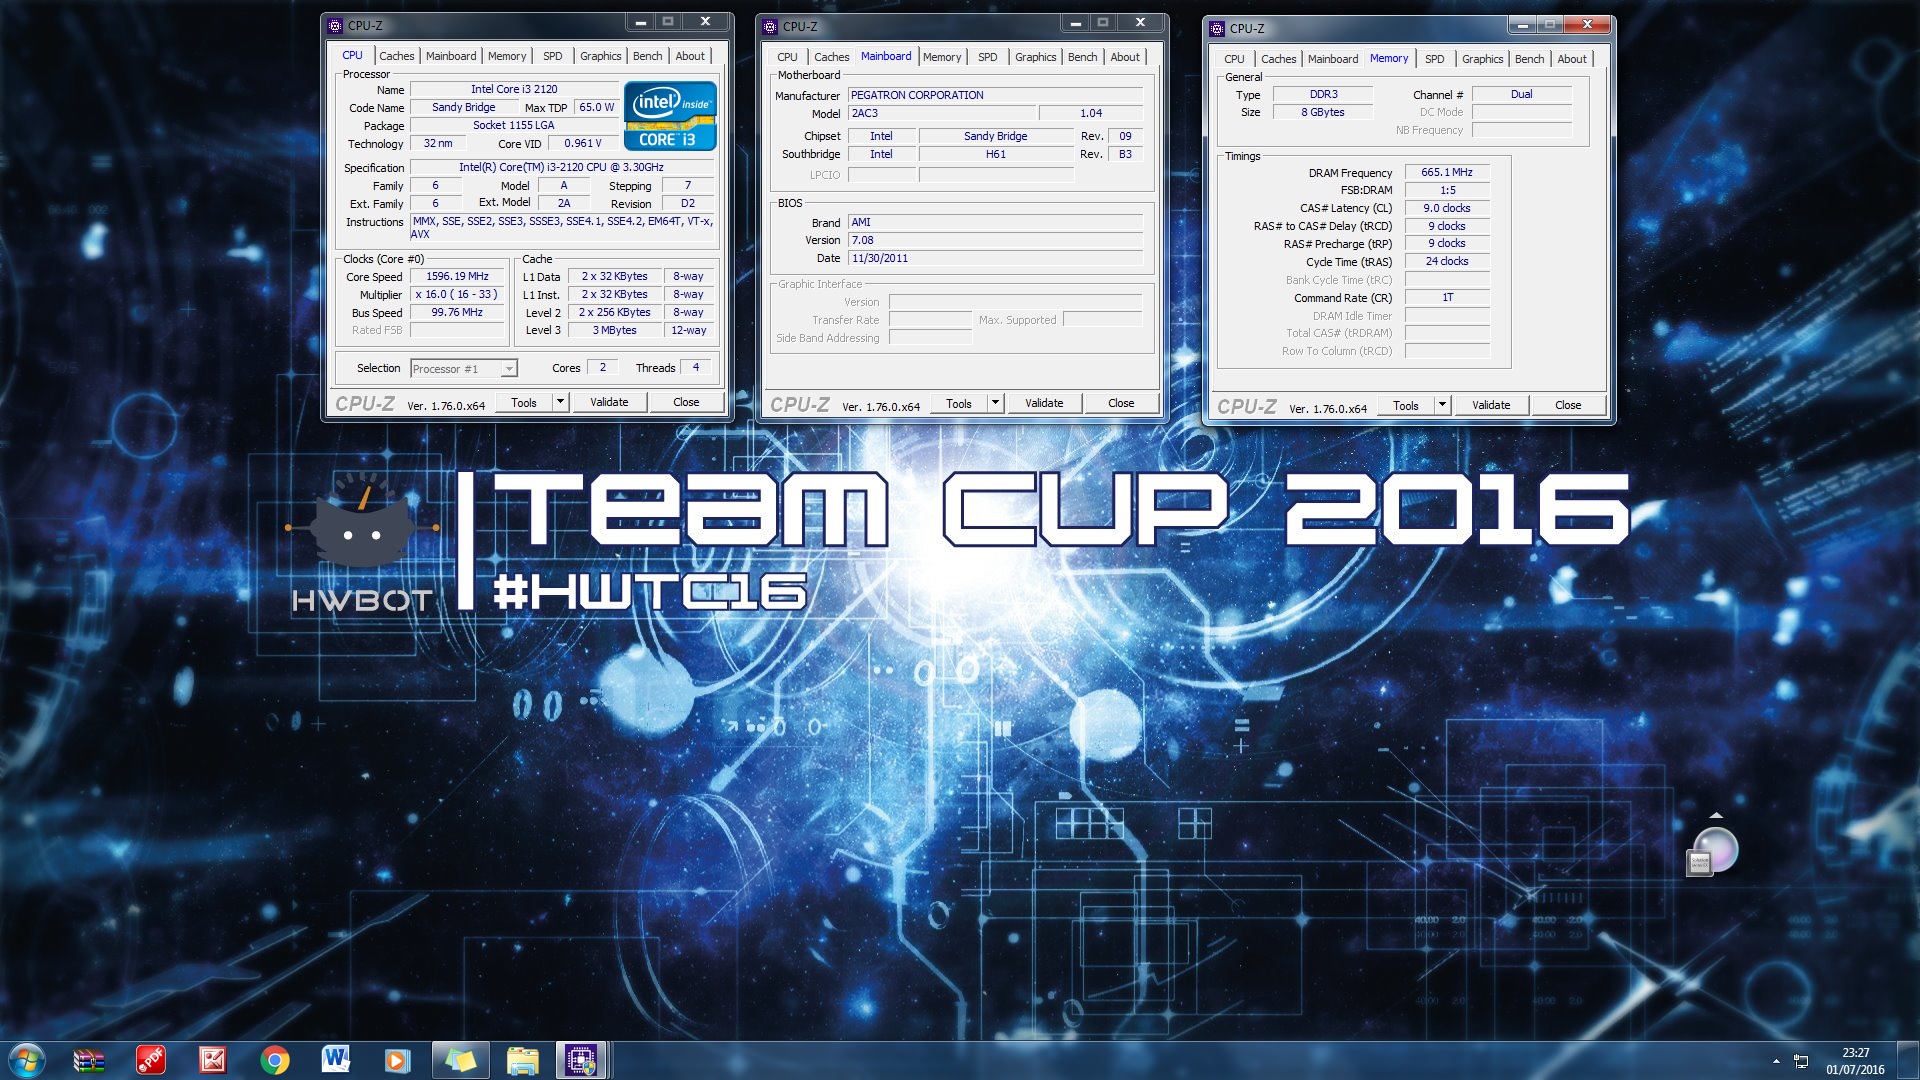Image resolution: width=1920 pixels, height=1080 pixels.
Task: Select the SPD tab in the CPU window
Action: (553, 56)
